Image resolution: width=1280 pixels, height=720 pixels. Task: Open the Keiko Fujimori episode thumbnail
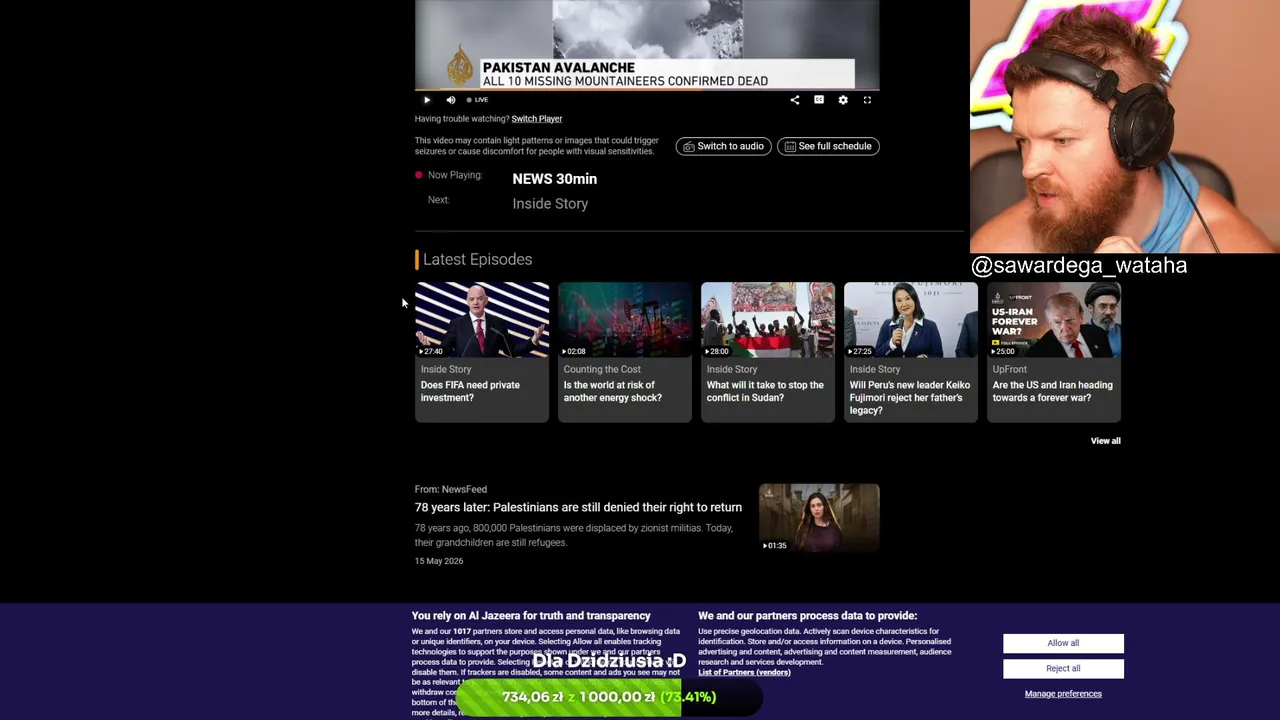click(911, 320)
